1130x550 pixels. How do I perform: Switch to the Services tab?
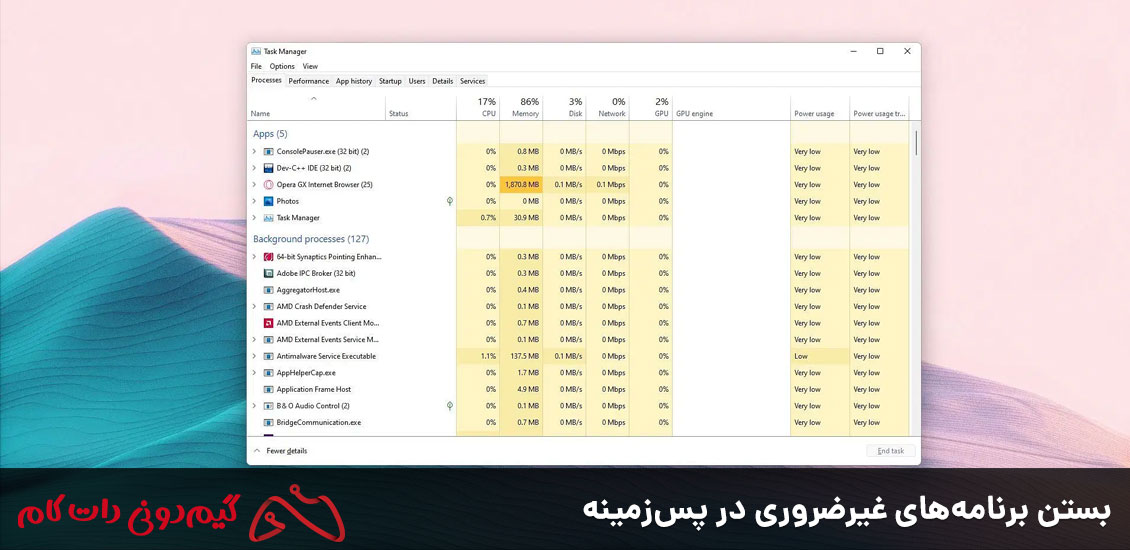click(x=473, y=81)
